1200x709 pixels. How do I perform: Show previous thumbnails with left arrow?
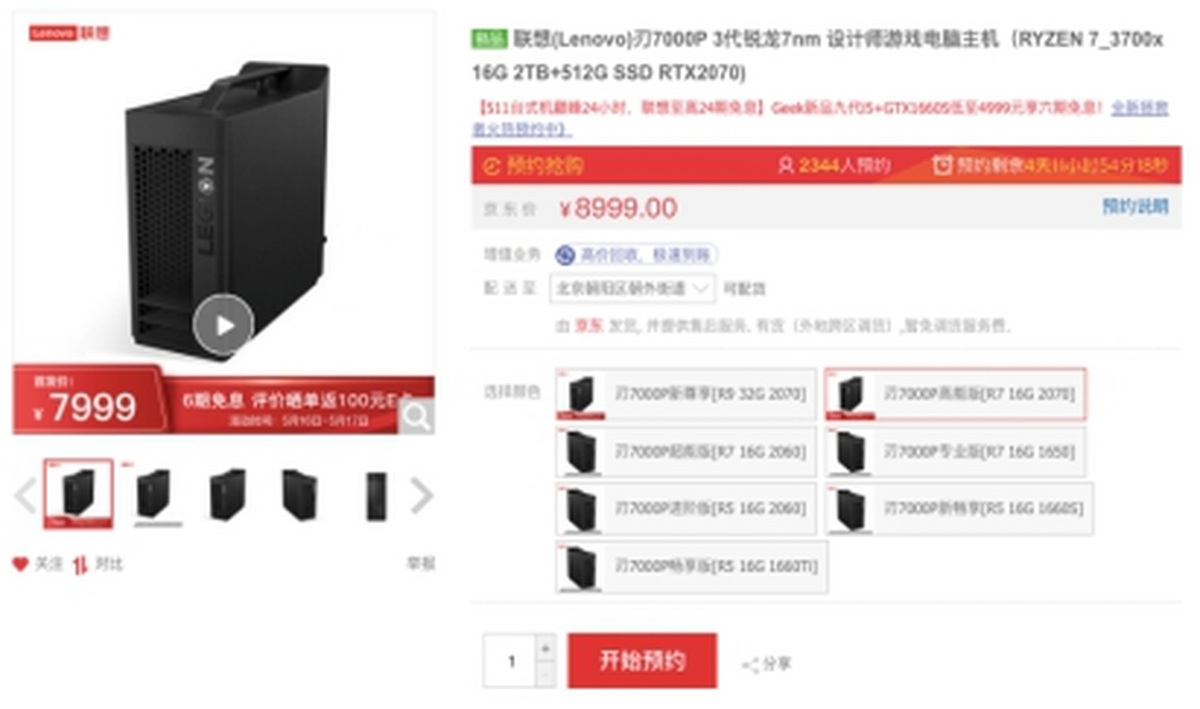[x=25, y=495]
